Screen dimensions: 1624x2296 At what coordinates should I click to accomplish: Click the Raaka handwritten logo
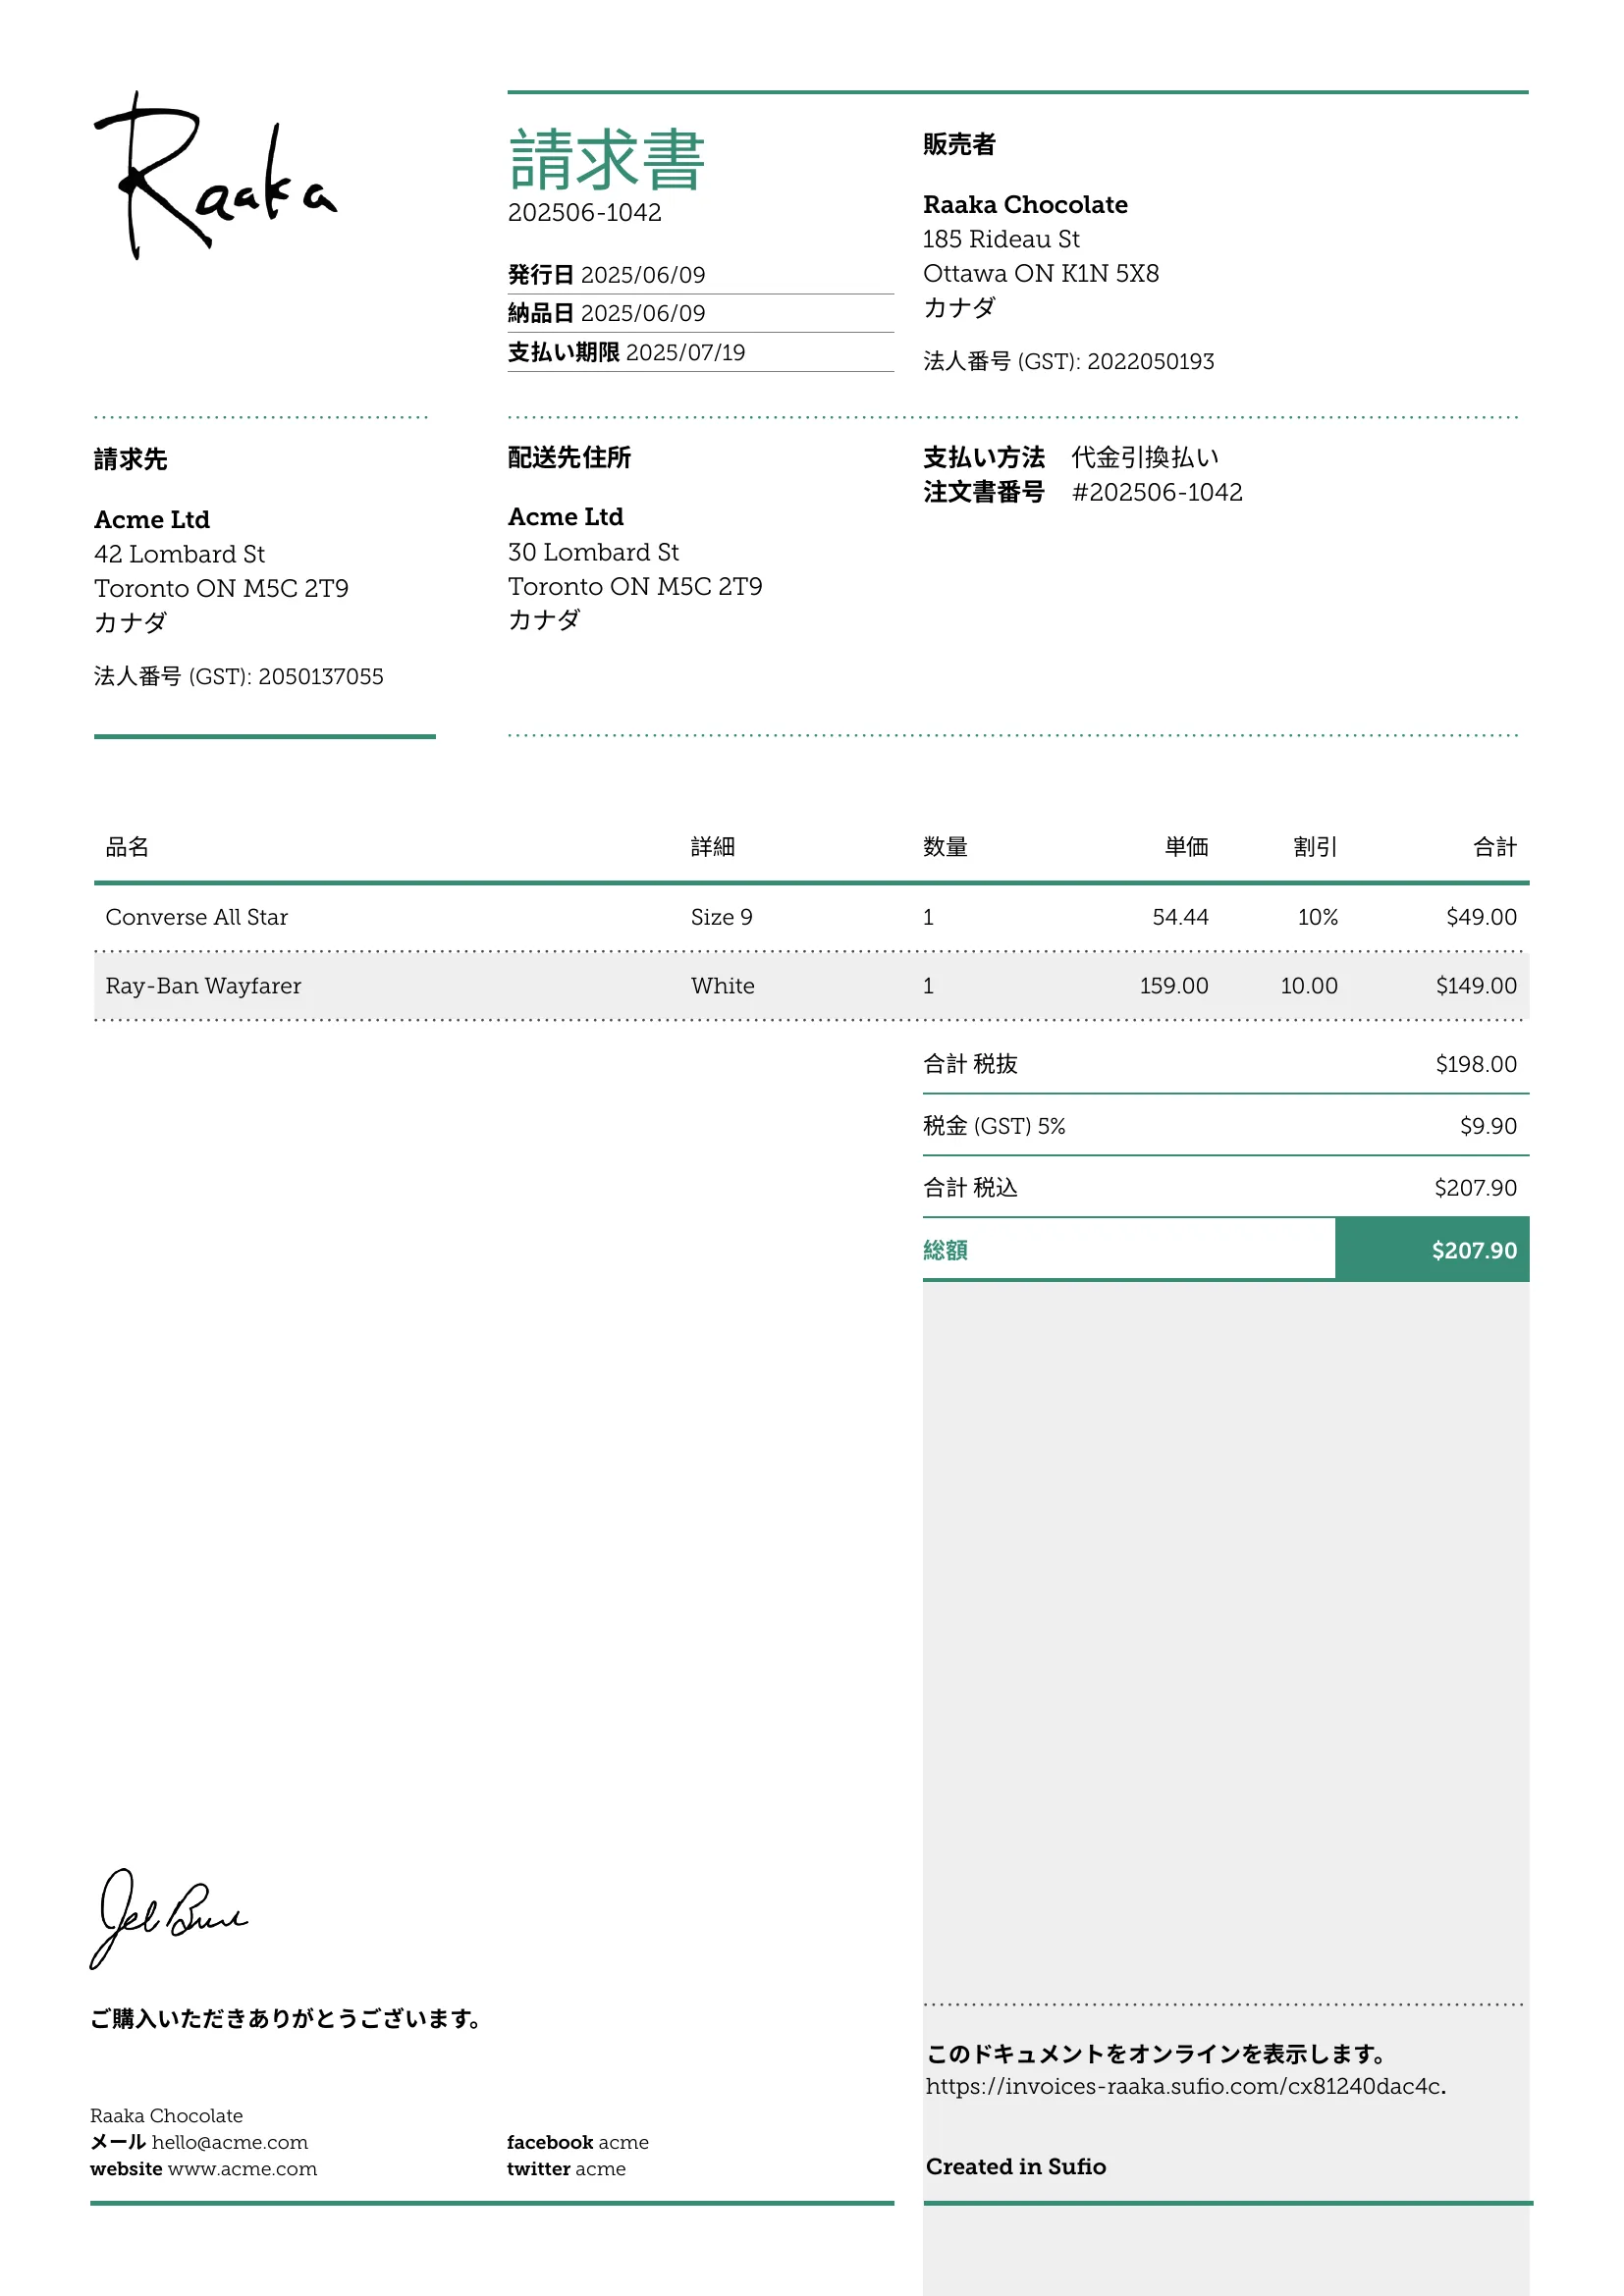(215, 175)
